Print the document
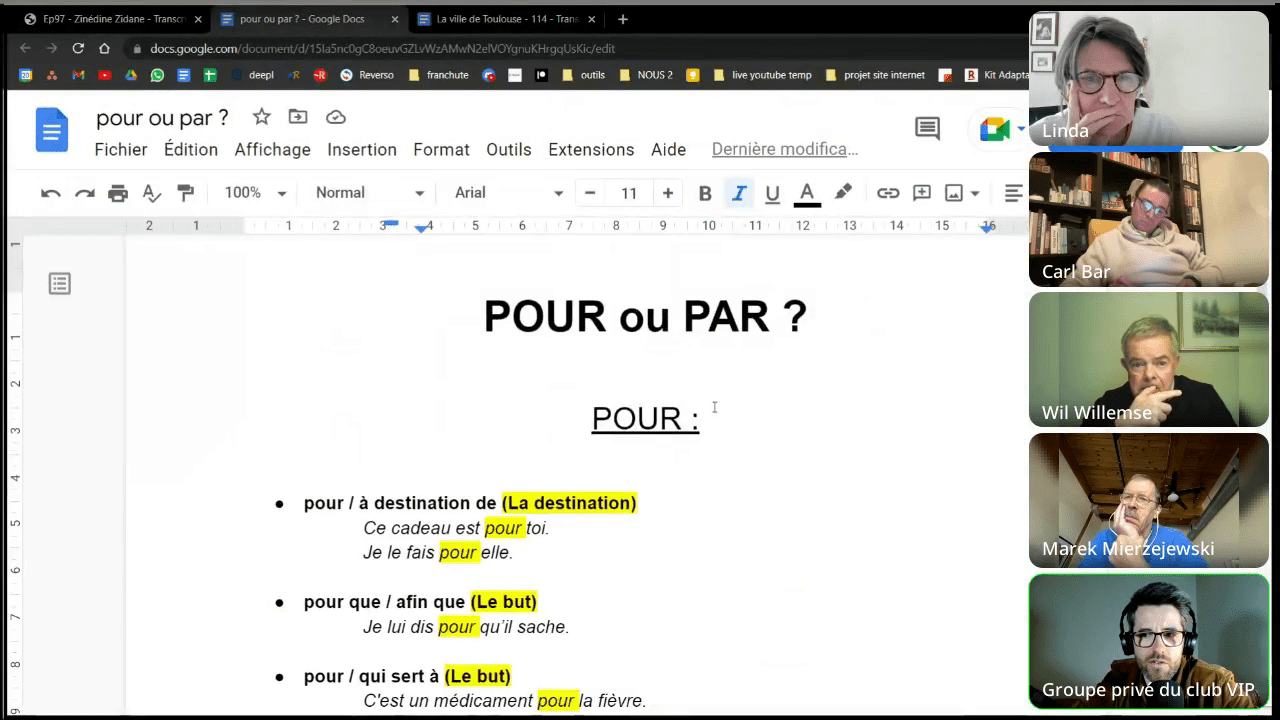The height and width of the screenshot is (720, 1280). tap(118, 193)
